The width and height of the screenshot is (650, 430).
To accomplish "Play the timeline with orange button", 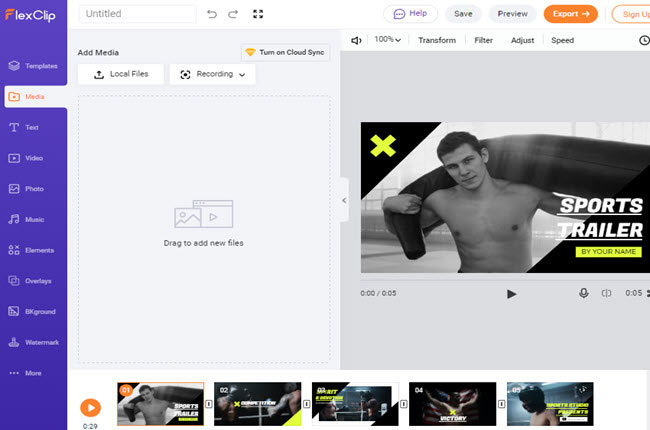I will click(x=90, y=407).
